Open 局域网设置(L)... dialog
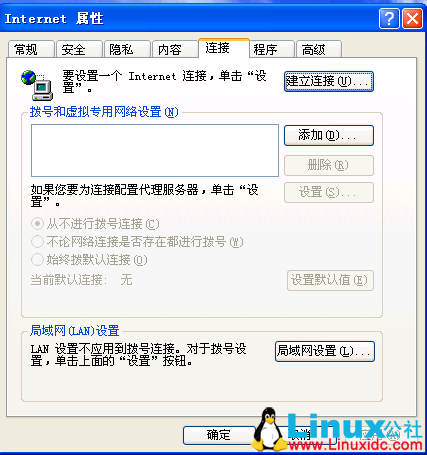 [325, 351]
